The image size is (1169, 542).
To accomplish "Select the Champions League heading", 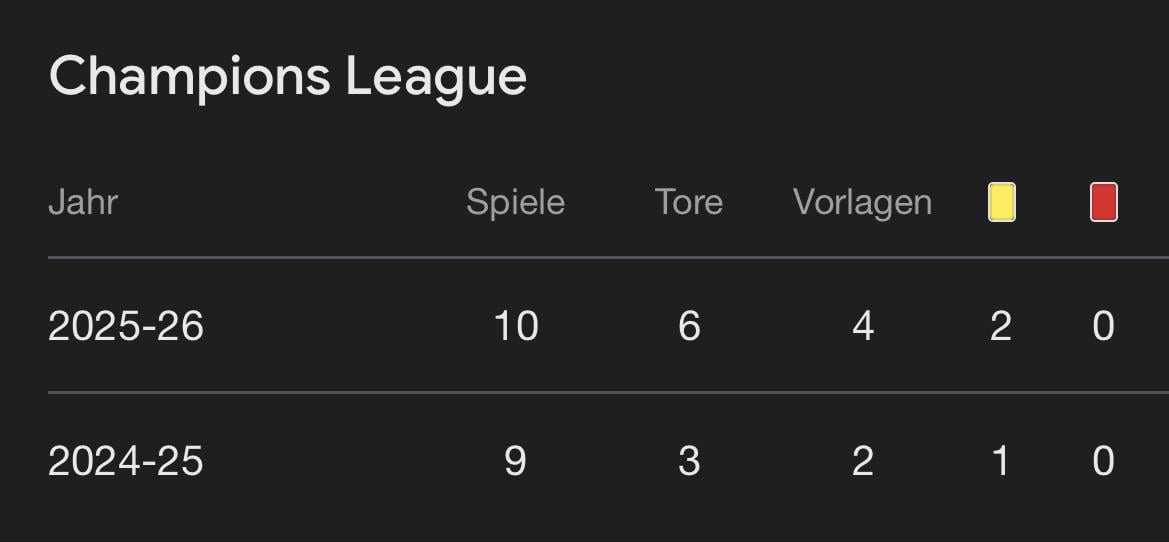I will point(288,76).
